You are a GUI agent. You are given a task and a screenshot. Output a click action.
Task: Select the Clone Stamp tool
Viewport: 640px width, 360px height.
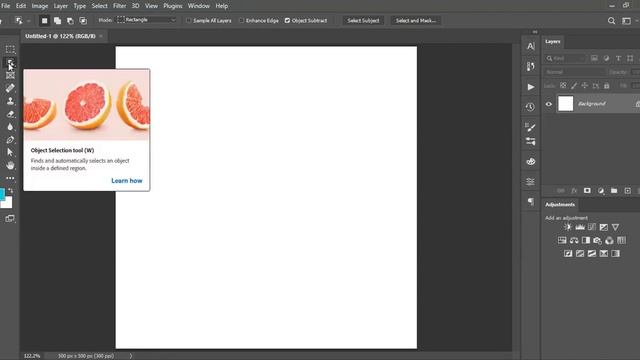[x=10, y=101]
